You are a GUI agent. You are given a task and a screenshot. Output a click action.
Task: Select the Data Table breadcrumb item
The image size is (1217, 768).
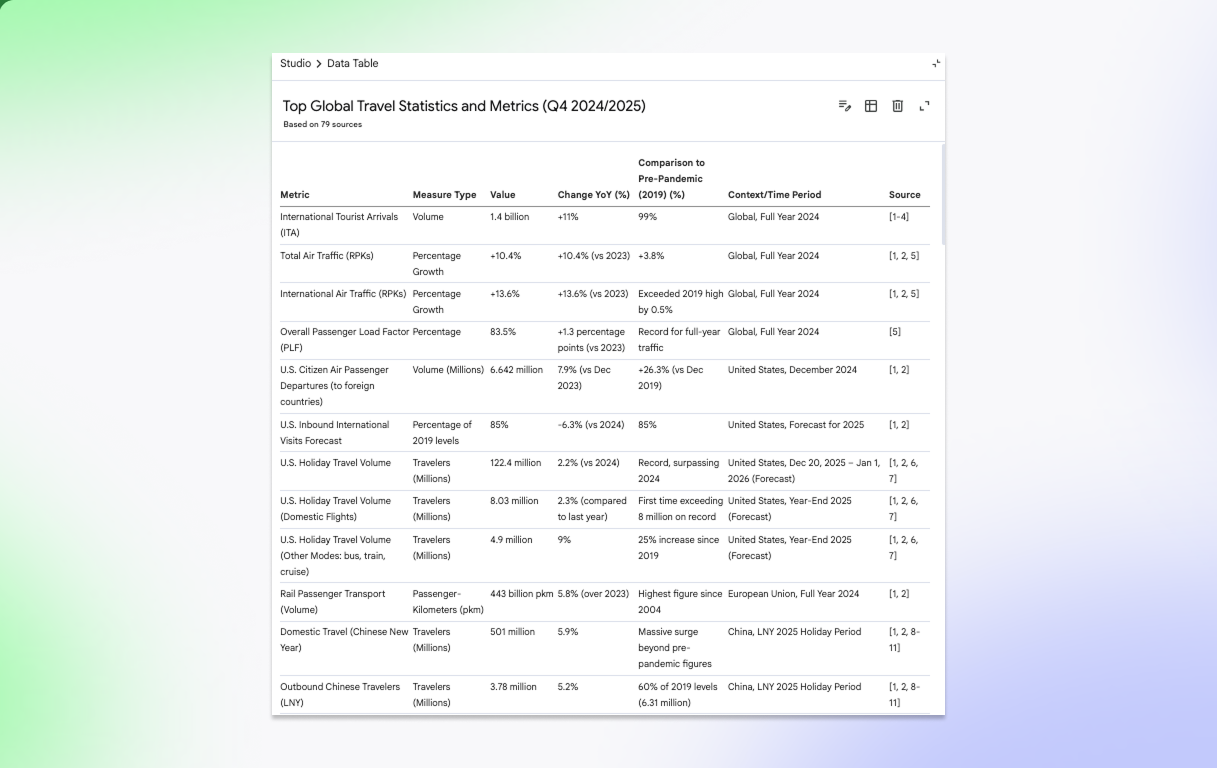pos(352,64)
